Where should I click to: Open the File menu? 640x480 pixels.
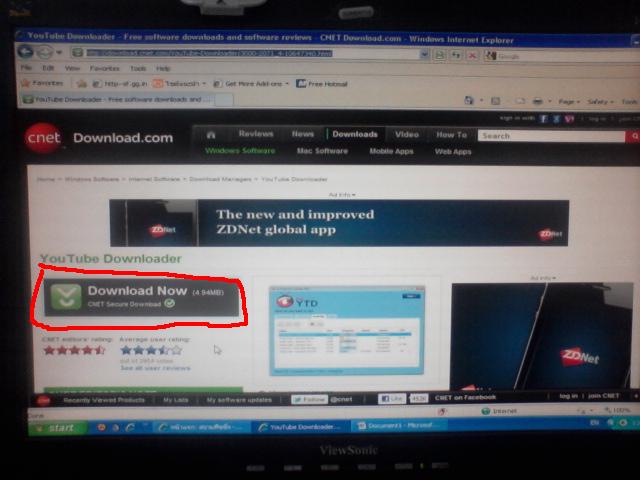coord(26,67)
